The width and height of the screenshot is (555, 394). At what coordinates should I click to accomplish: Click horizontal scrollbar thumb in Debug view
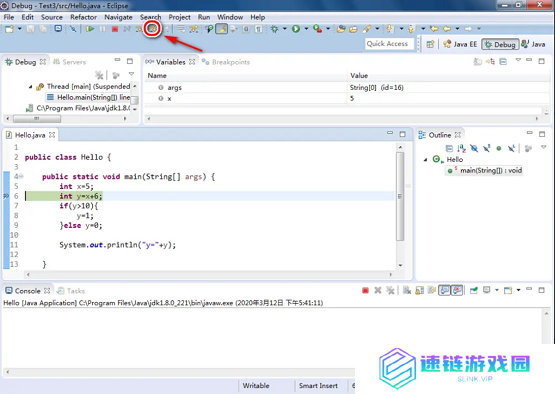[x=37, y=119]
